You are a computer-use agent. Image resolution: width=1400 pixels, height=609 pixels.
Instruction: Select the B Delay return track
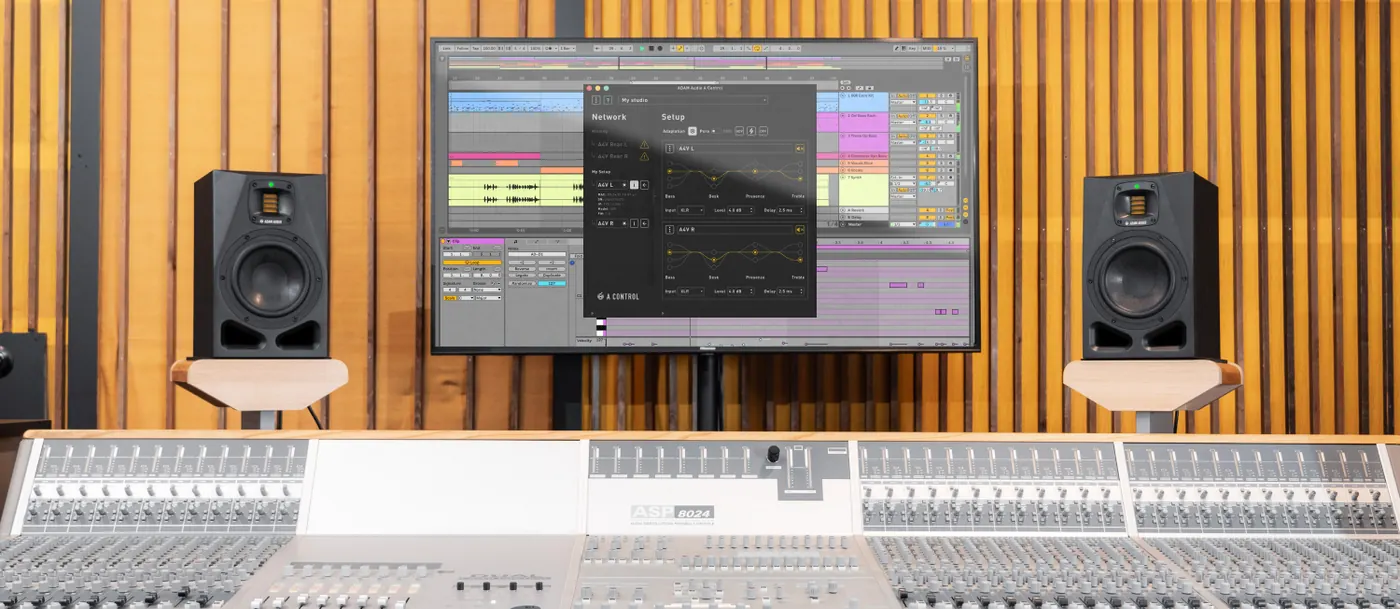click(x=863, y=217)
